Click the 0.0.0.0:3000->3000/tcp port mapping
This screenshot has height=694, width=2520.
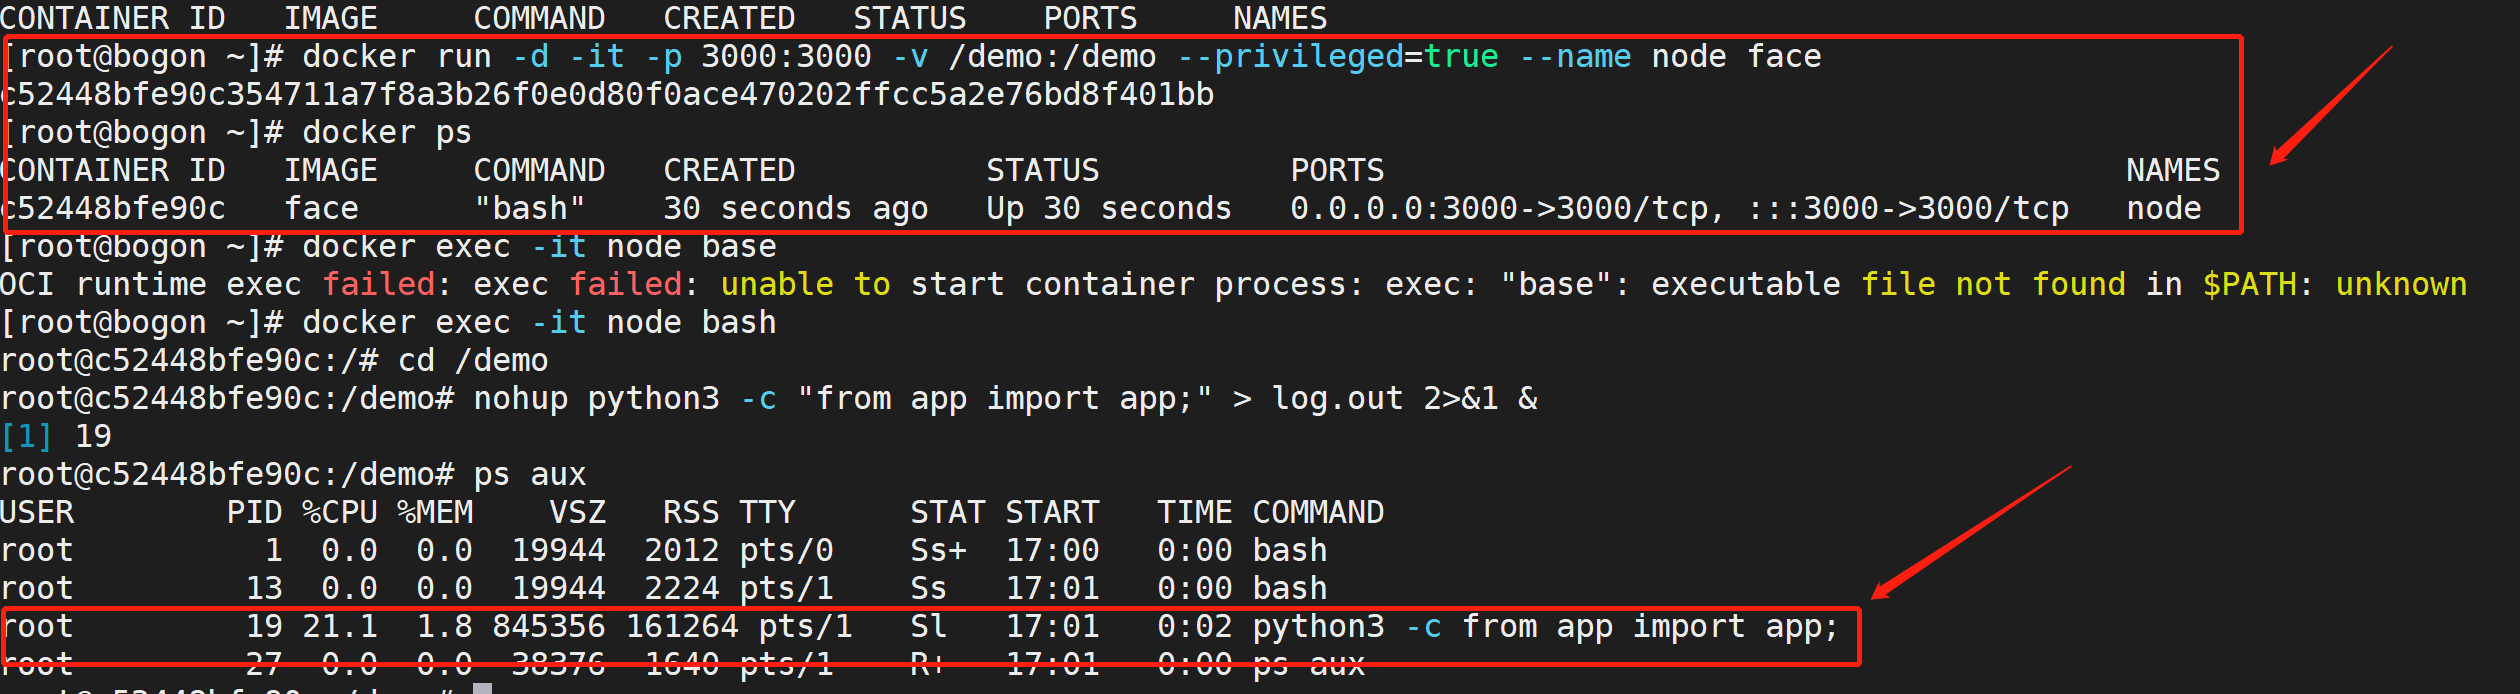(1506, 209)
